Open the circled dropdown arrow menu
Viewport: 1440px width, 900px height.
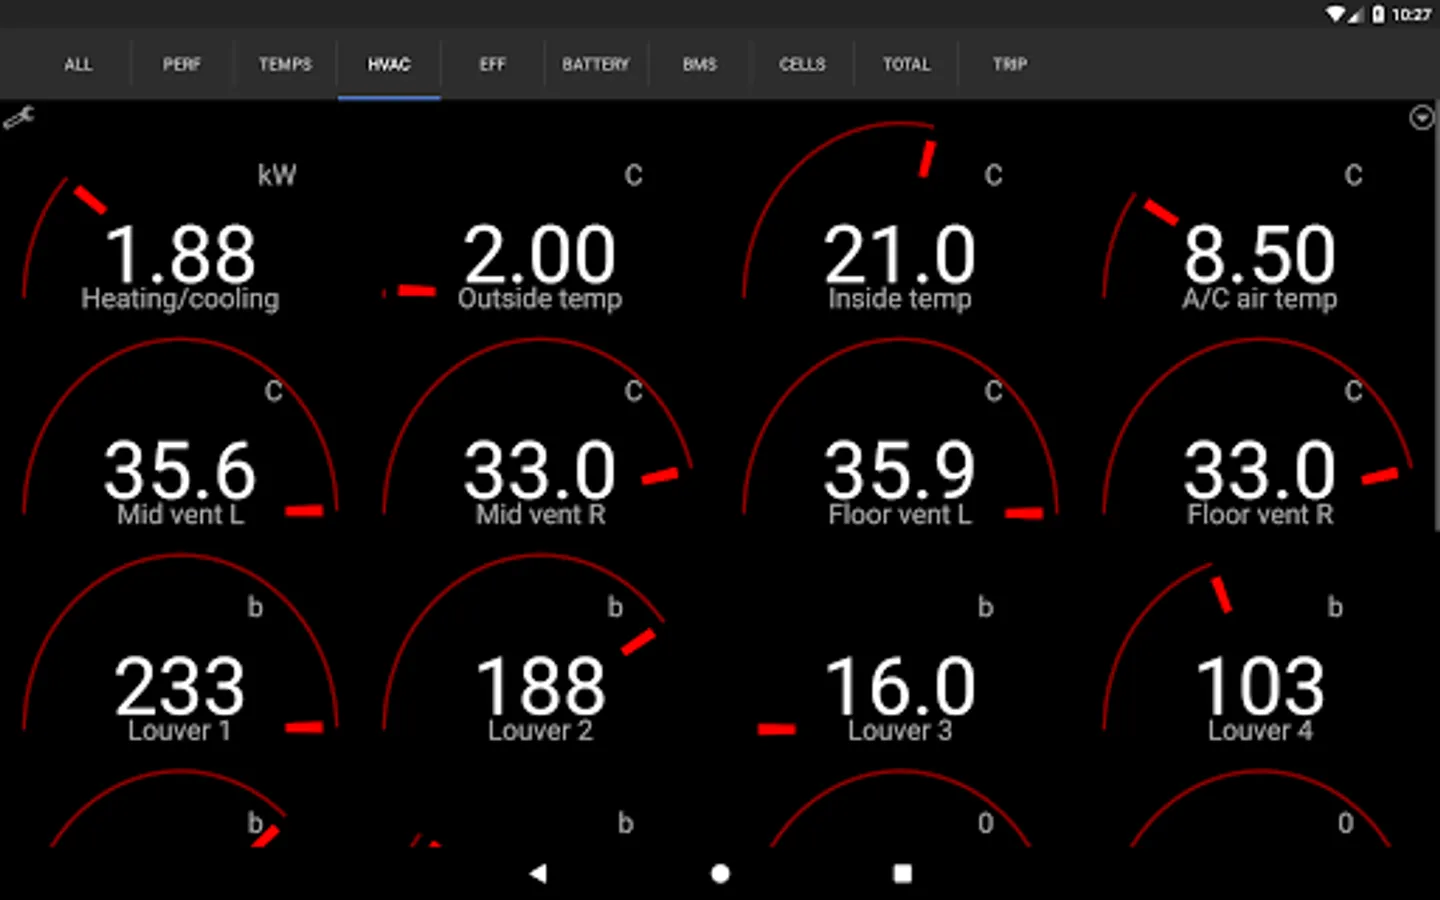tap(1421, 118)
